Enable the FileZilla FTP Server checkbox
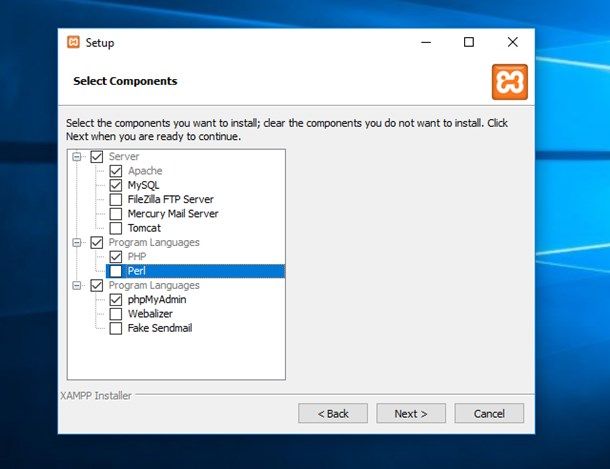The image size is (610, 469). [x=116, y=200]
